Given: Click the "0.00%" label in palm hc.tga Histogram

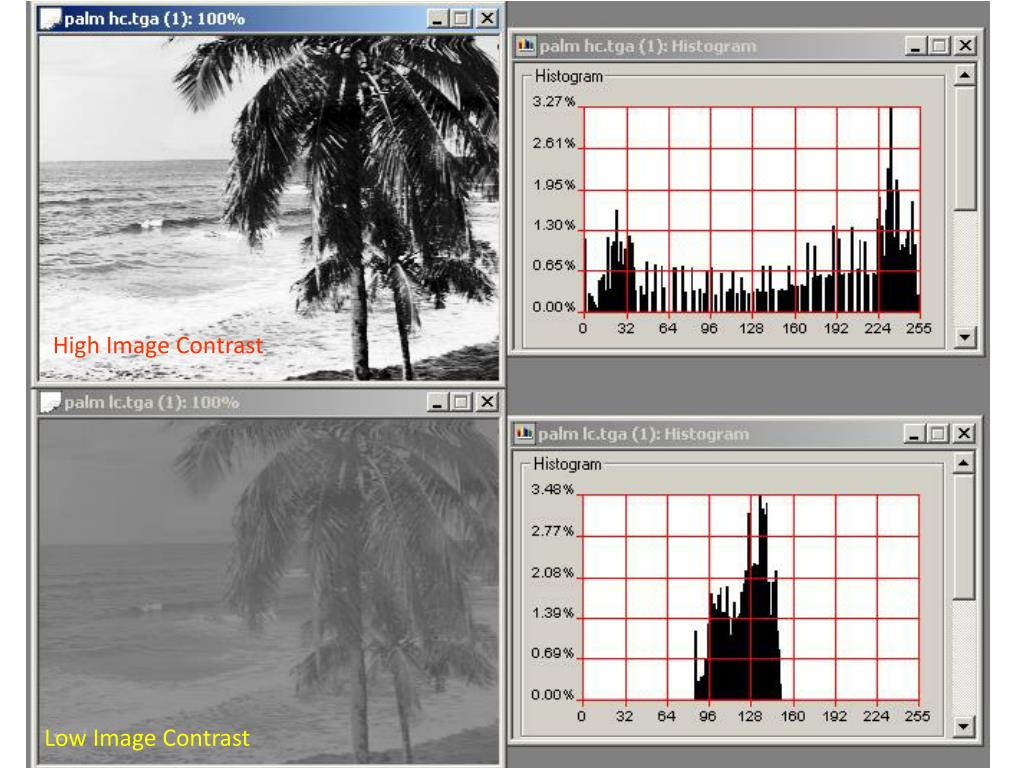Looking at the screenshot, I should pyautogui.click(x=554, y=307).
